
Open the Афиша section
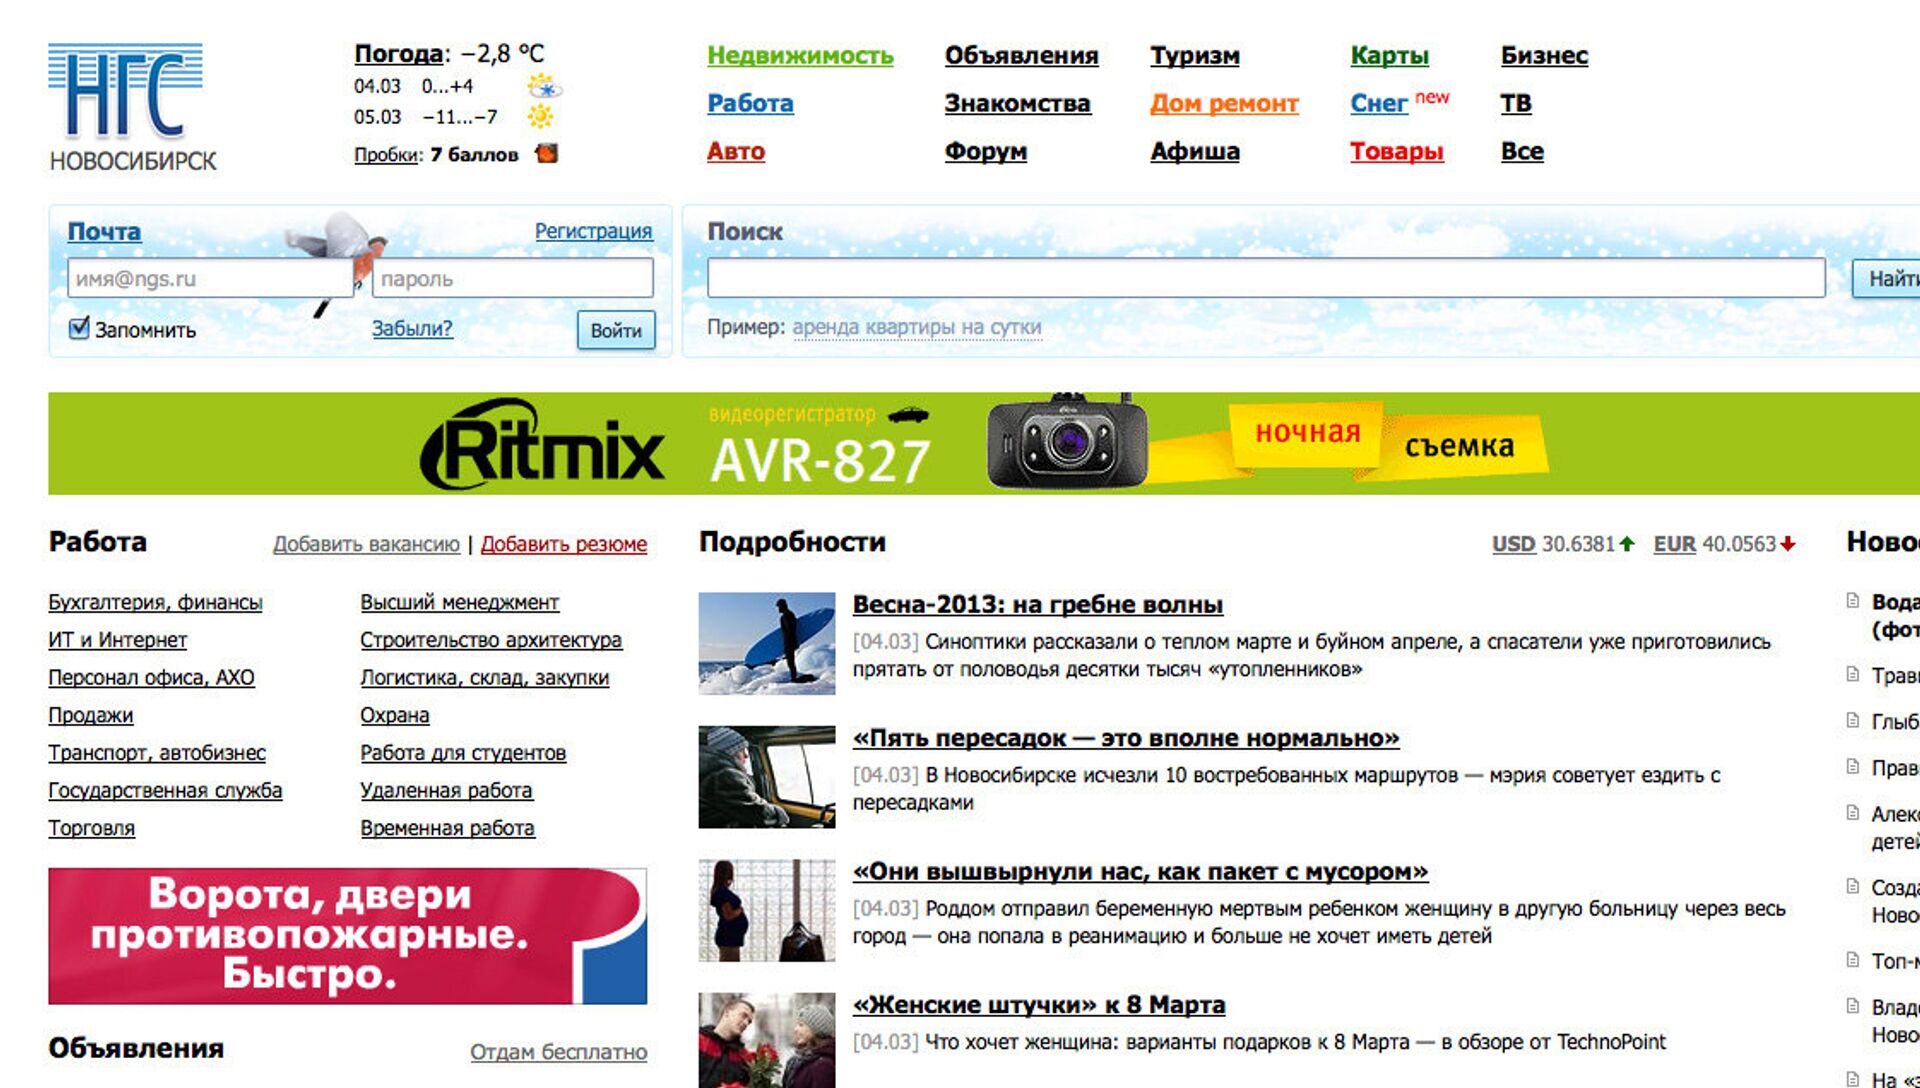coord(1194,152)
